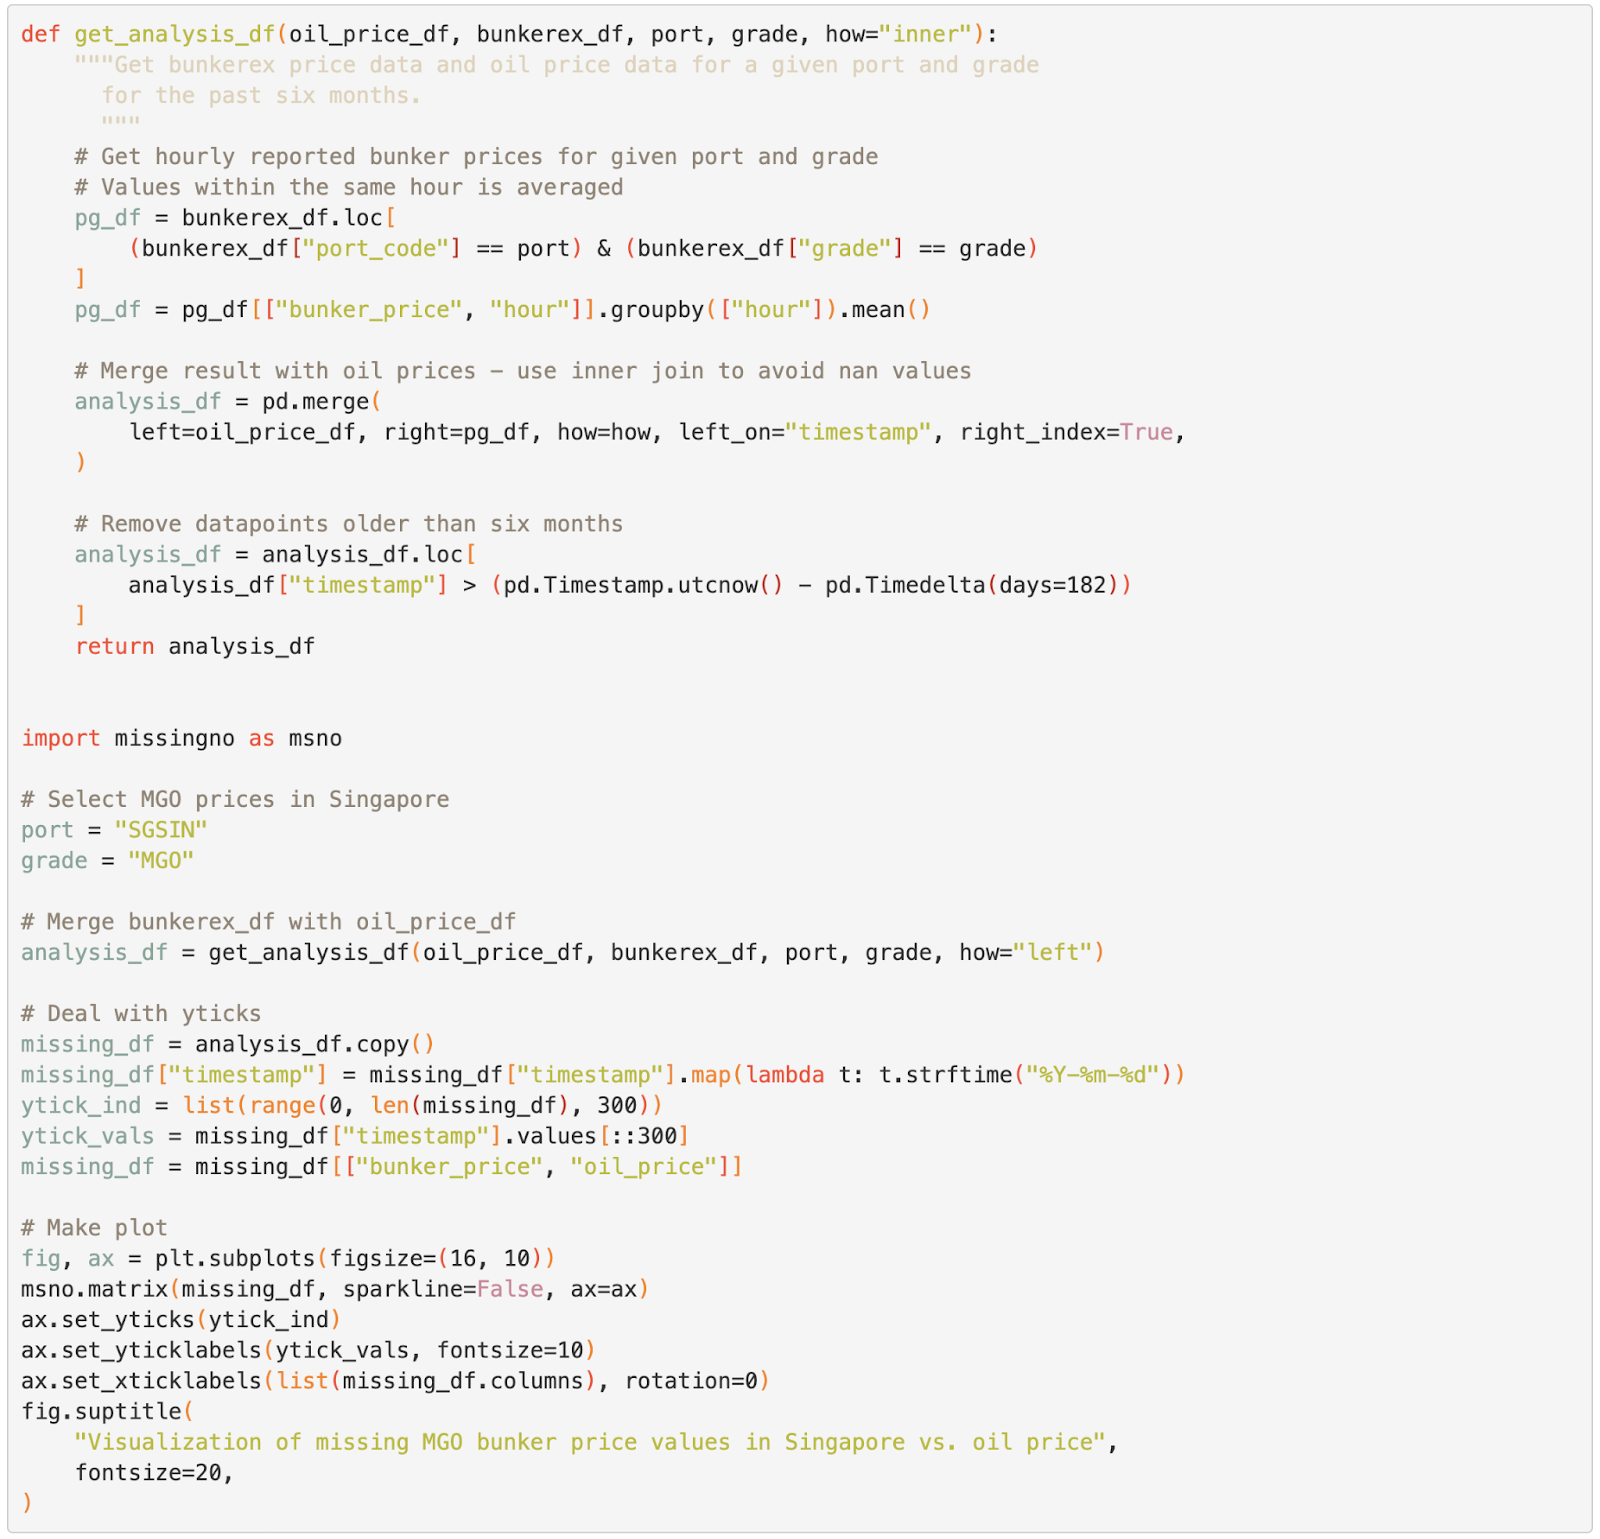
Task: Click the 'Visualization of missing MGO bunker price' string
Action: [x=590, y=1443]
